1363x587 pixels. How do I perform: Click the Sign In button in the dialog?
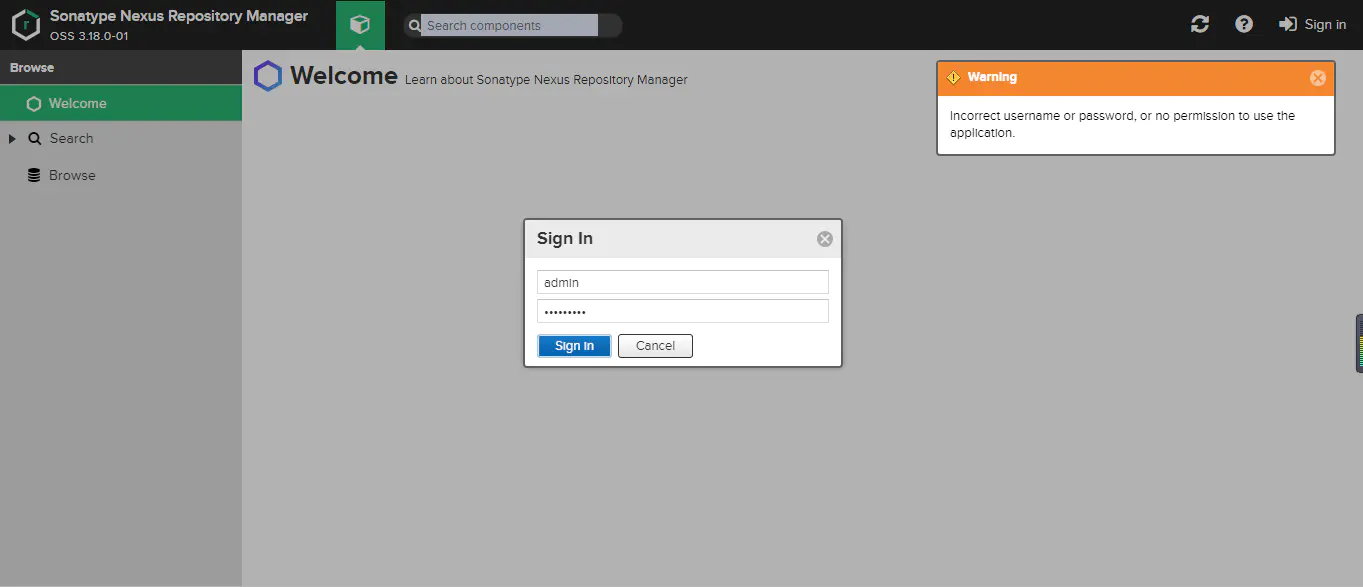pos(573,345)
